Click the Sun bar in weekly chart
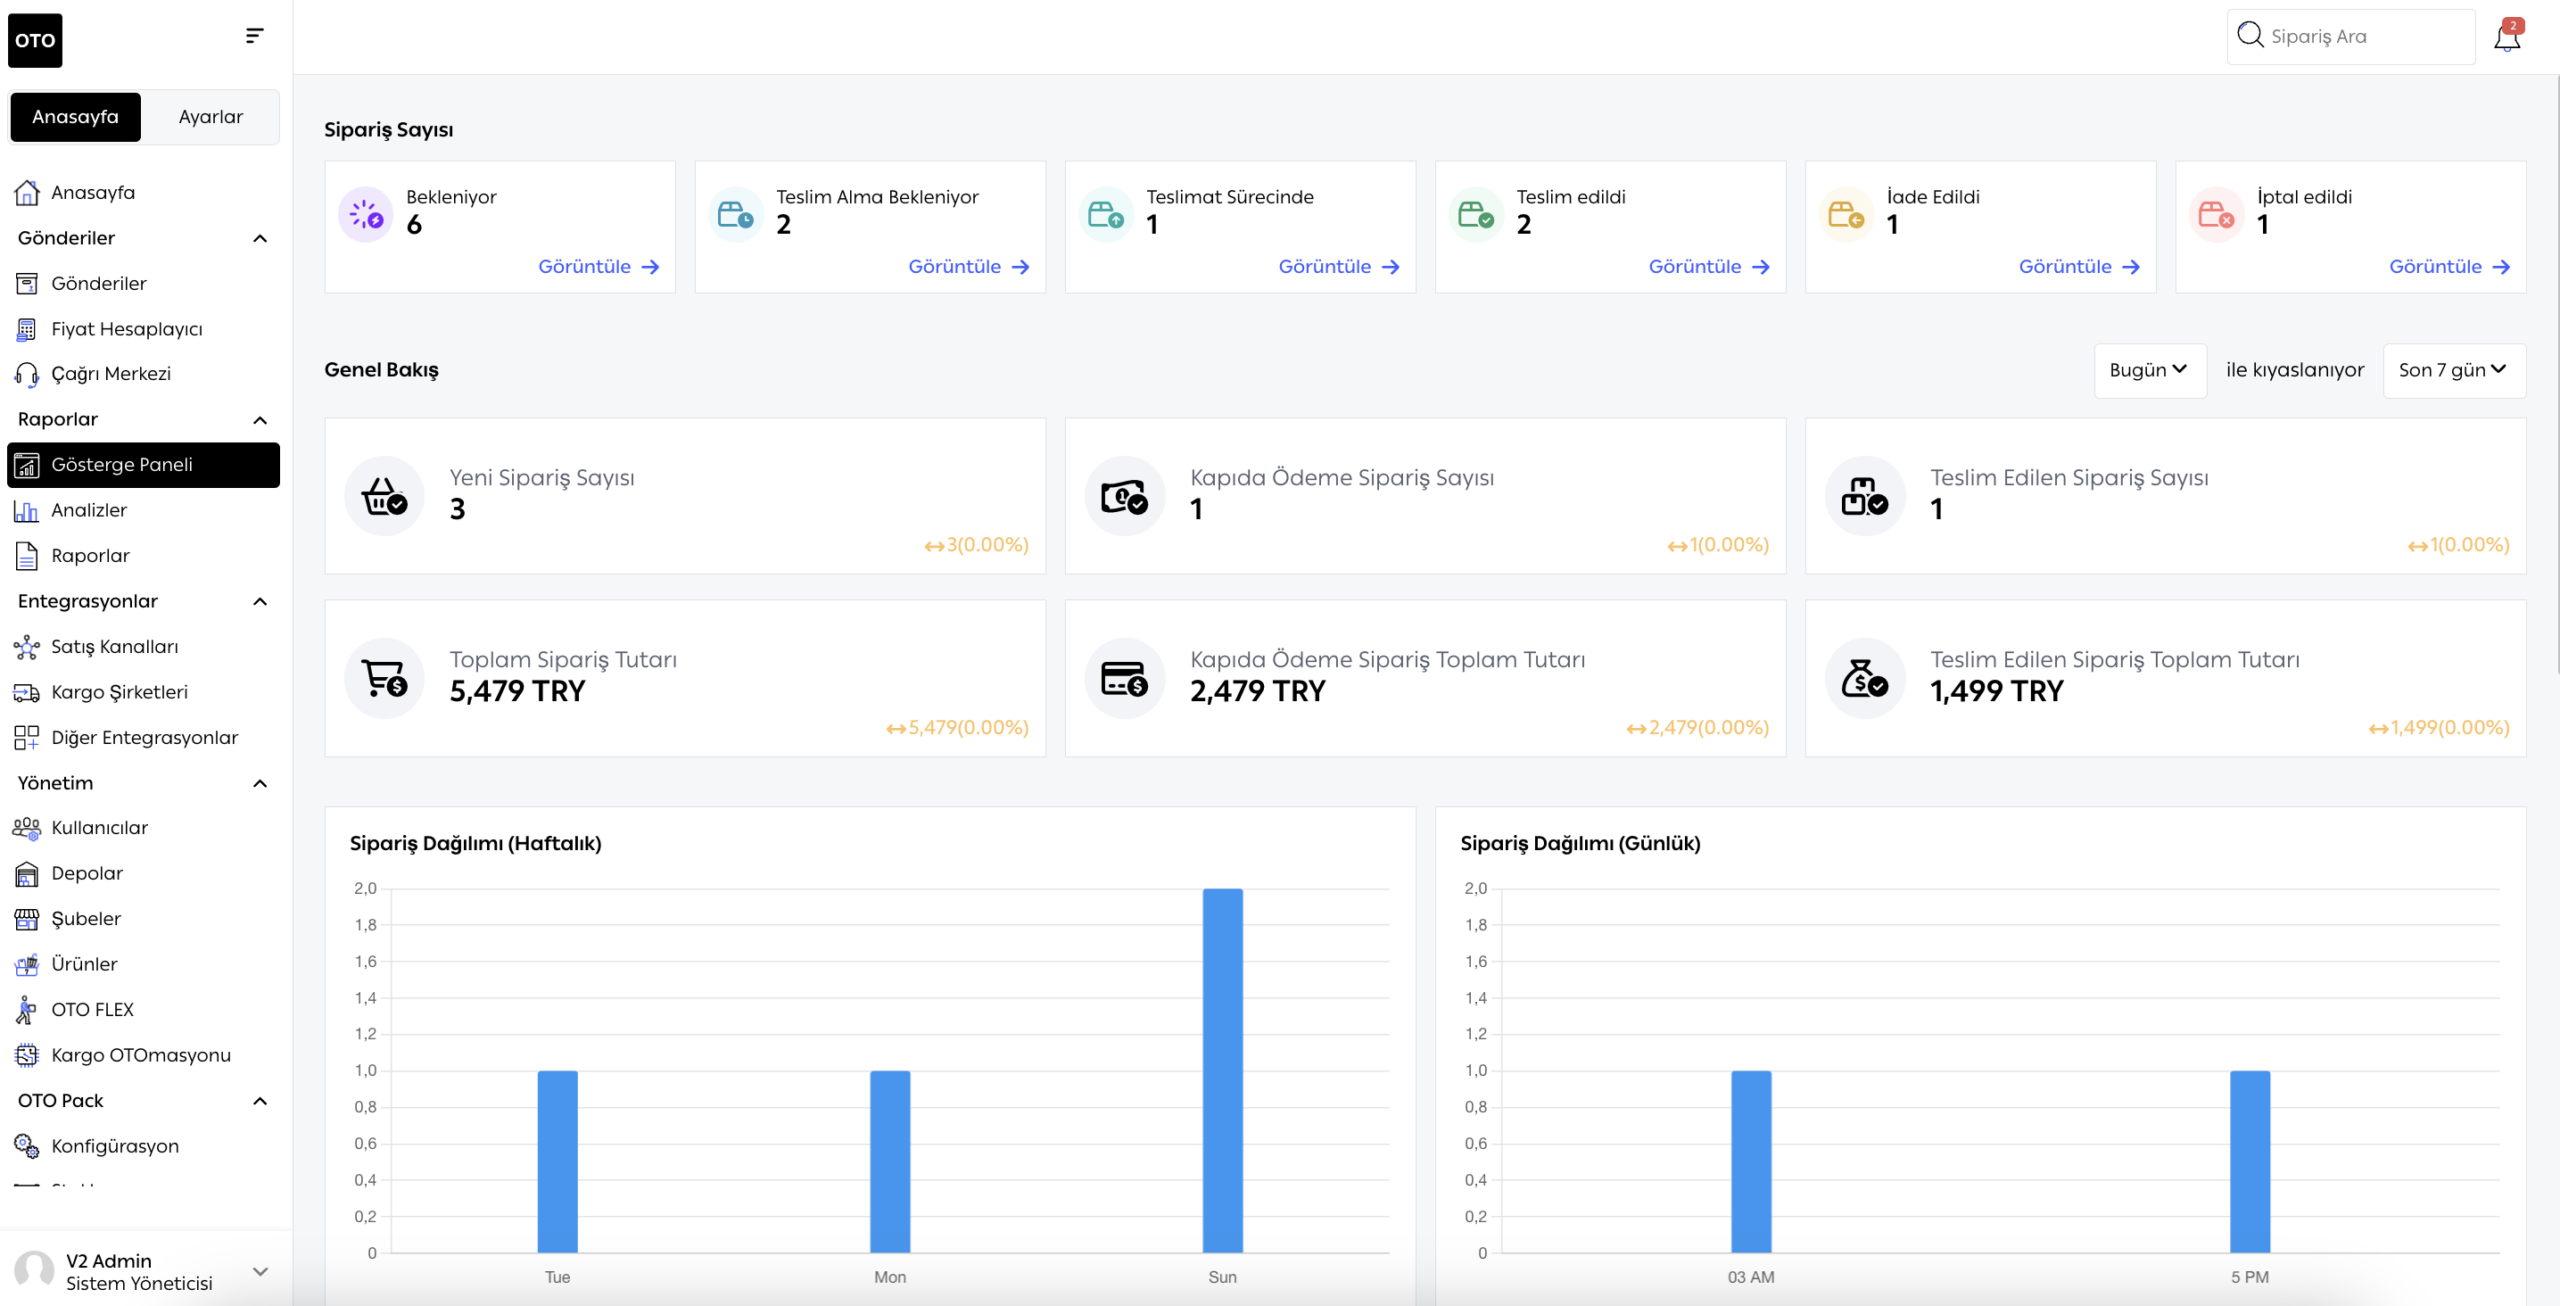2560x1306 pixels. pos(1222,1070)
